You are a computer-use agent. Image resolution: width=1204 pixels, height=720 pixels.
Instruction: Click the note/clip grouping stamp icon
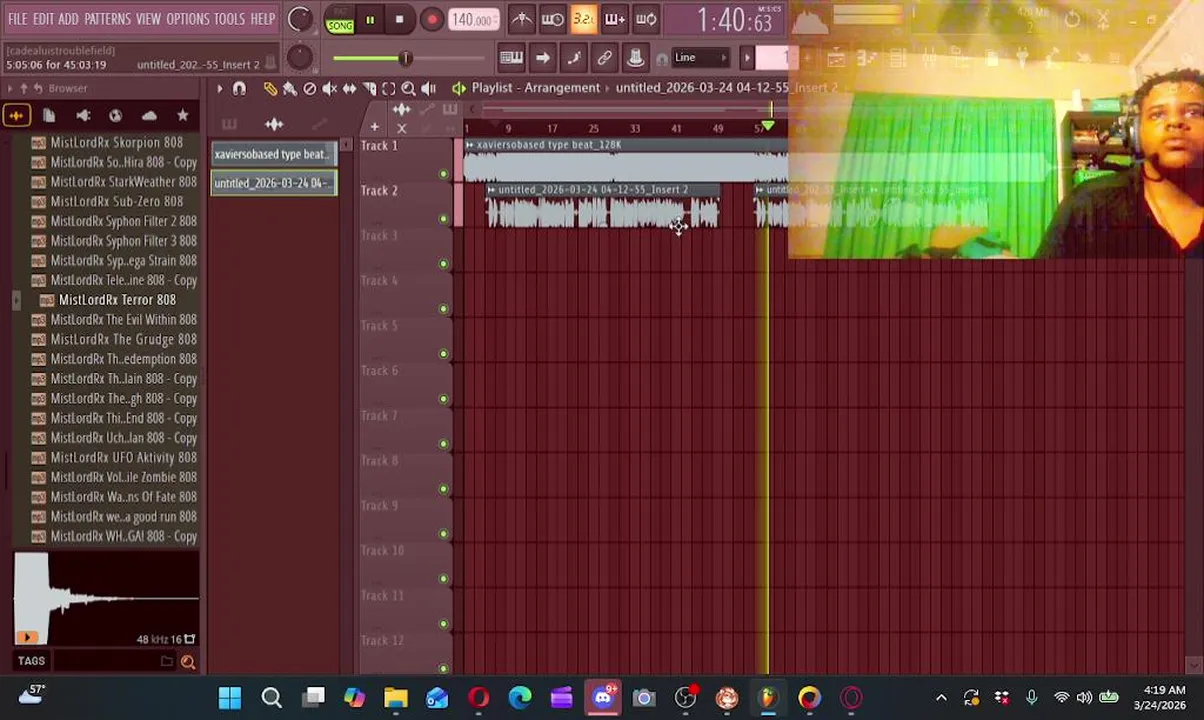tap(635, 58)
